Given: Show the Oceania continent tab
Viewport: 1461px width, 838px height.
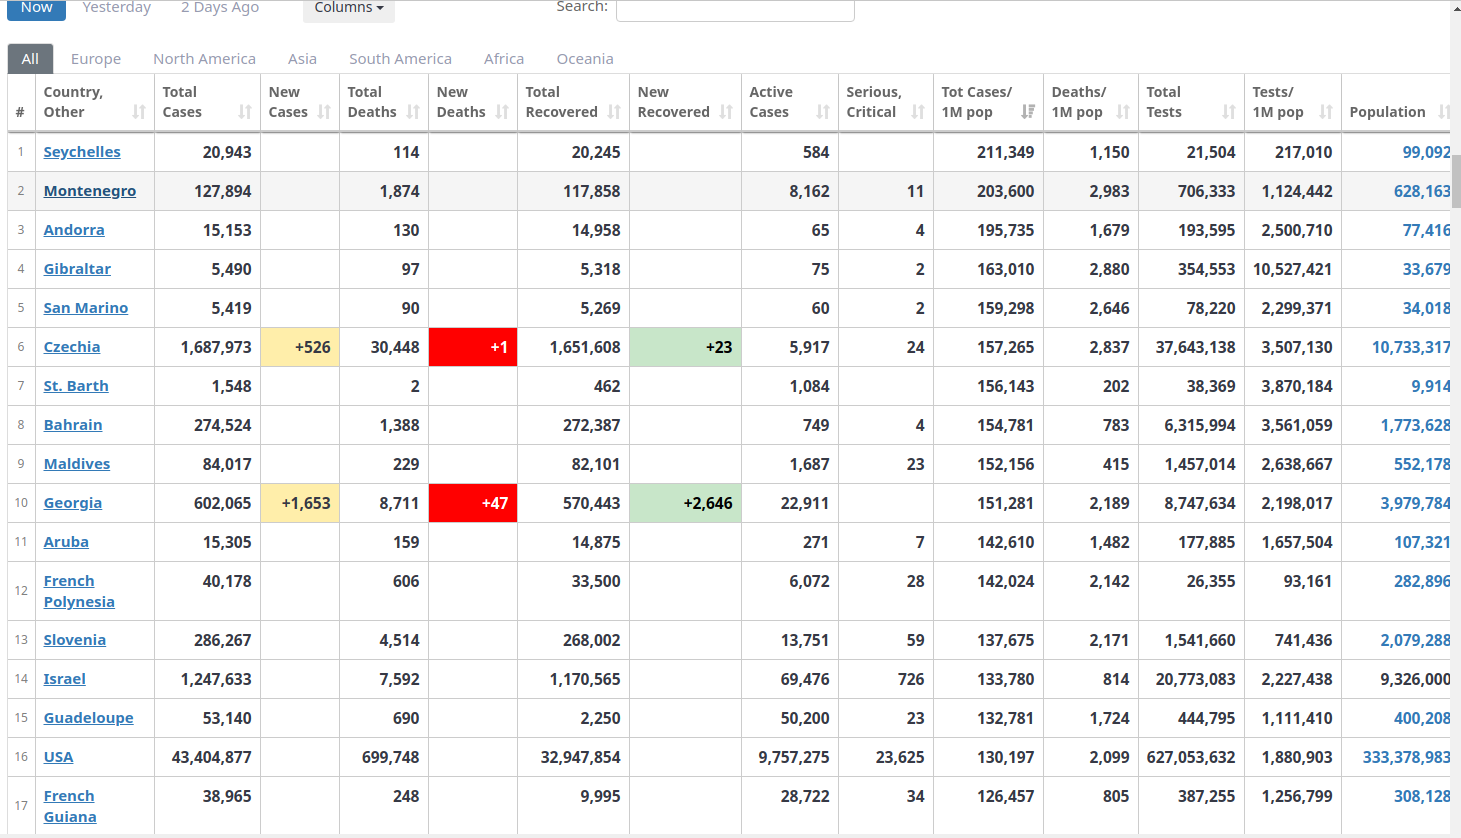Looking at the screenshot, I should click(585, 59).
